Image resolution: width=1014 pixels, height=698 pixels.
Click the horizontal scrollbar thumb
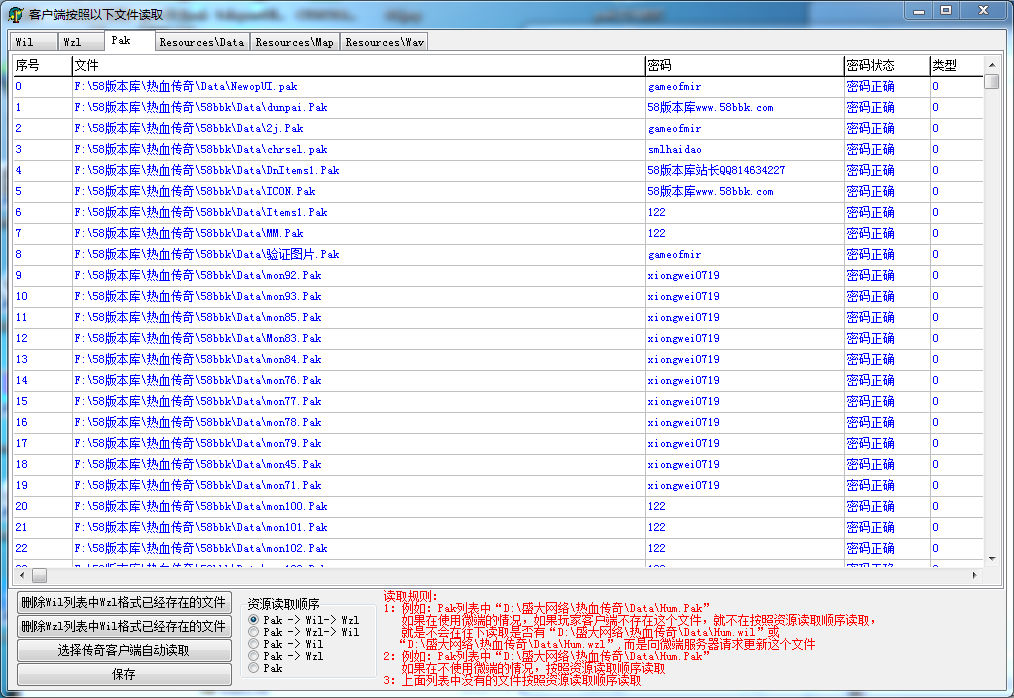coord(39,575)
